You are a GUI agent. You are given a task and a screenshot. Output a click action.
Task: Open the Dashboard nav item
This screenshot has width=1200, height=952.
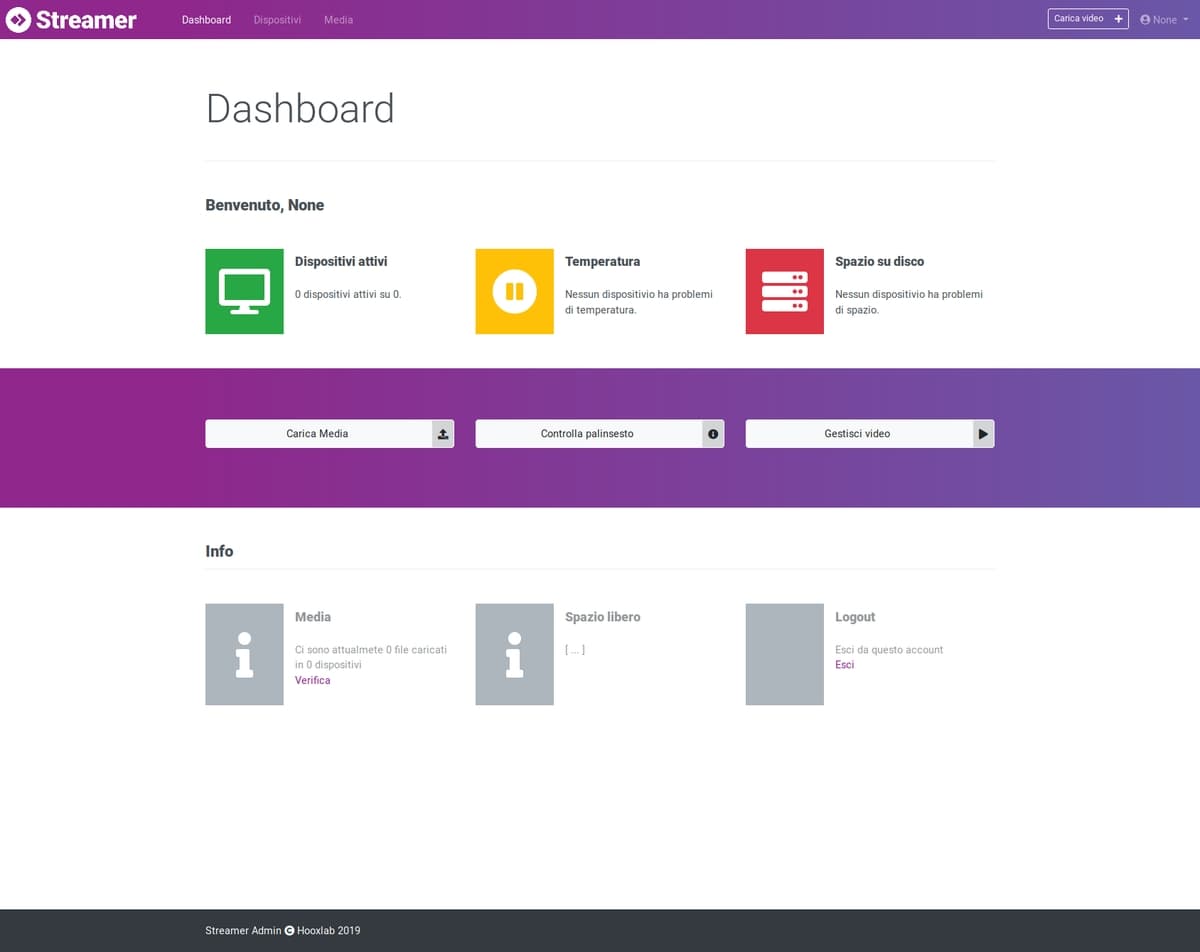click(x=206, y=20)
